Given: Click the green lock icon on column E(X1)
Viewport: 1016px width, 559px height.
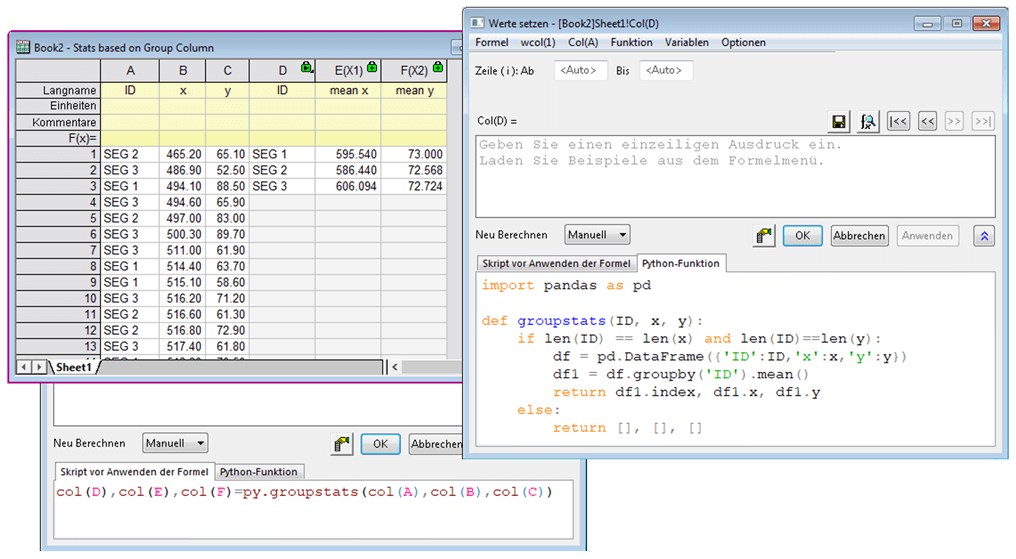Looking at the screenshot, I should click(372, 67).
